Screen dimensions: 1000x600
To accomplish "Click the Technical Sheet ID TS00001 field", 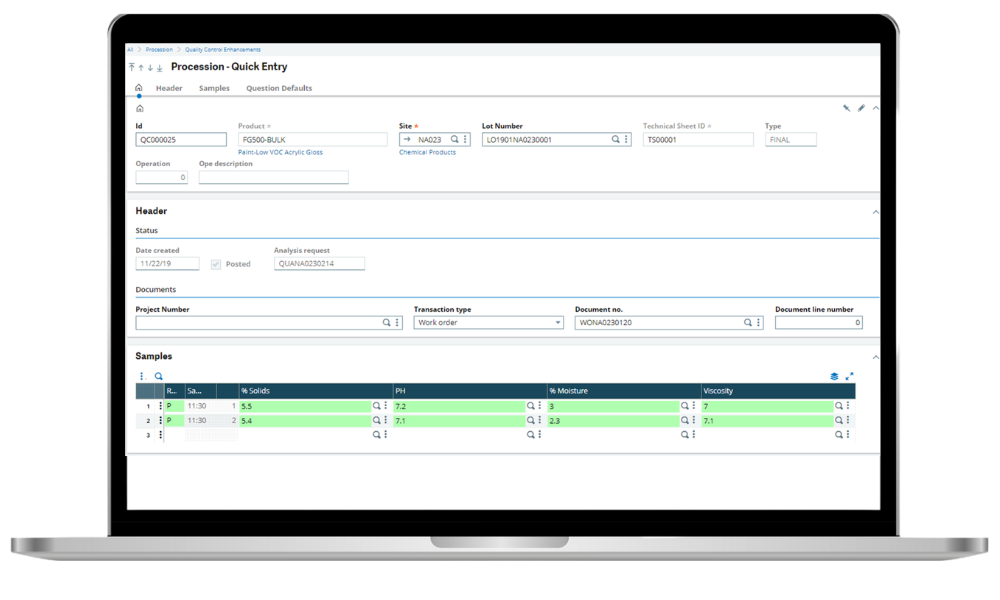I will pos(698,140).
